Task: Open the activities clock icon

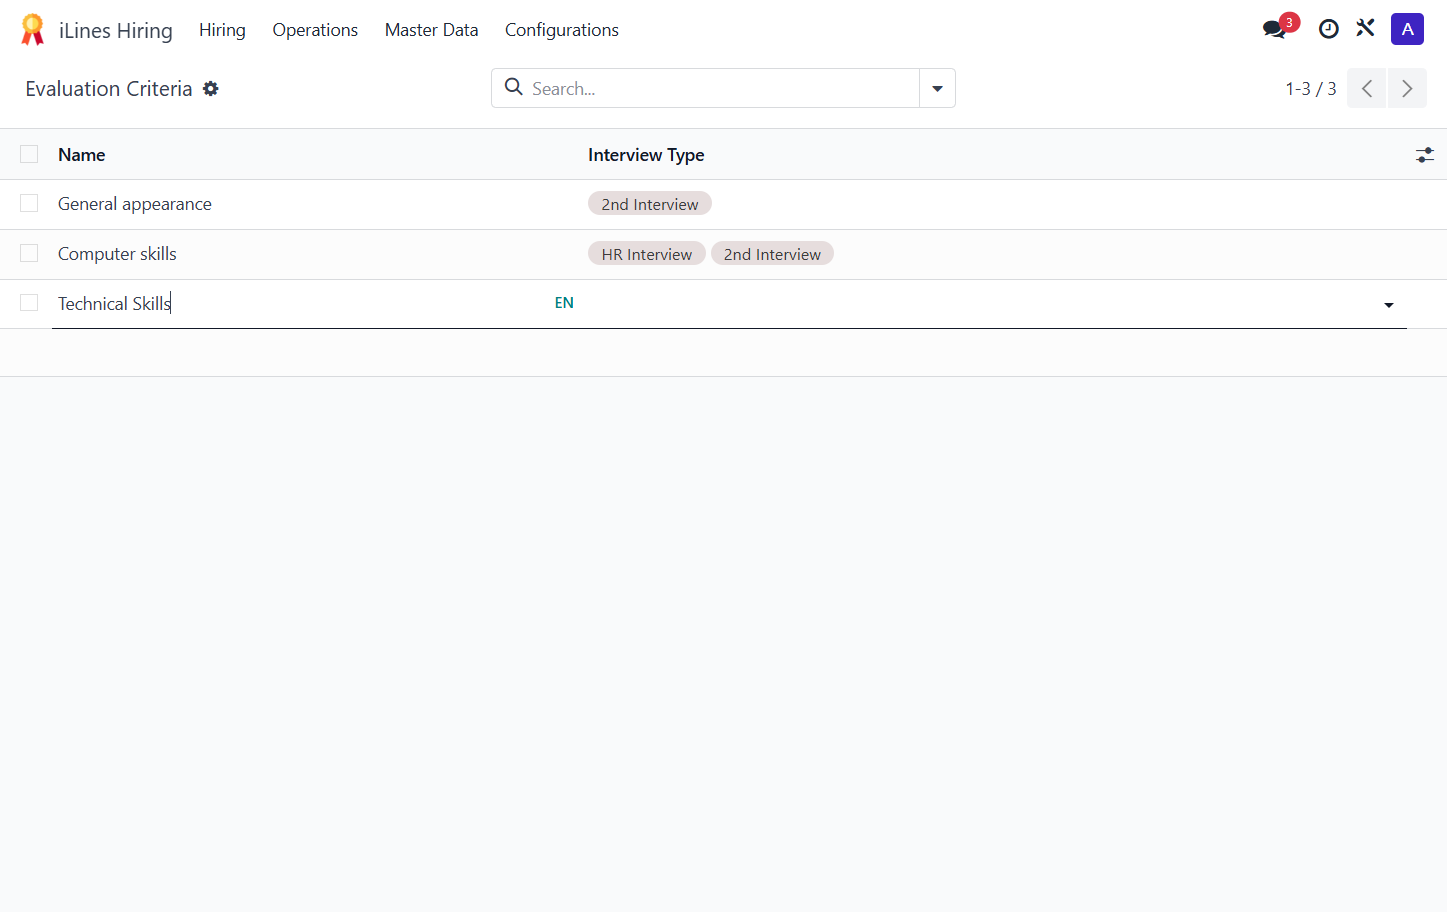Action: [x=1328, y=29]
